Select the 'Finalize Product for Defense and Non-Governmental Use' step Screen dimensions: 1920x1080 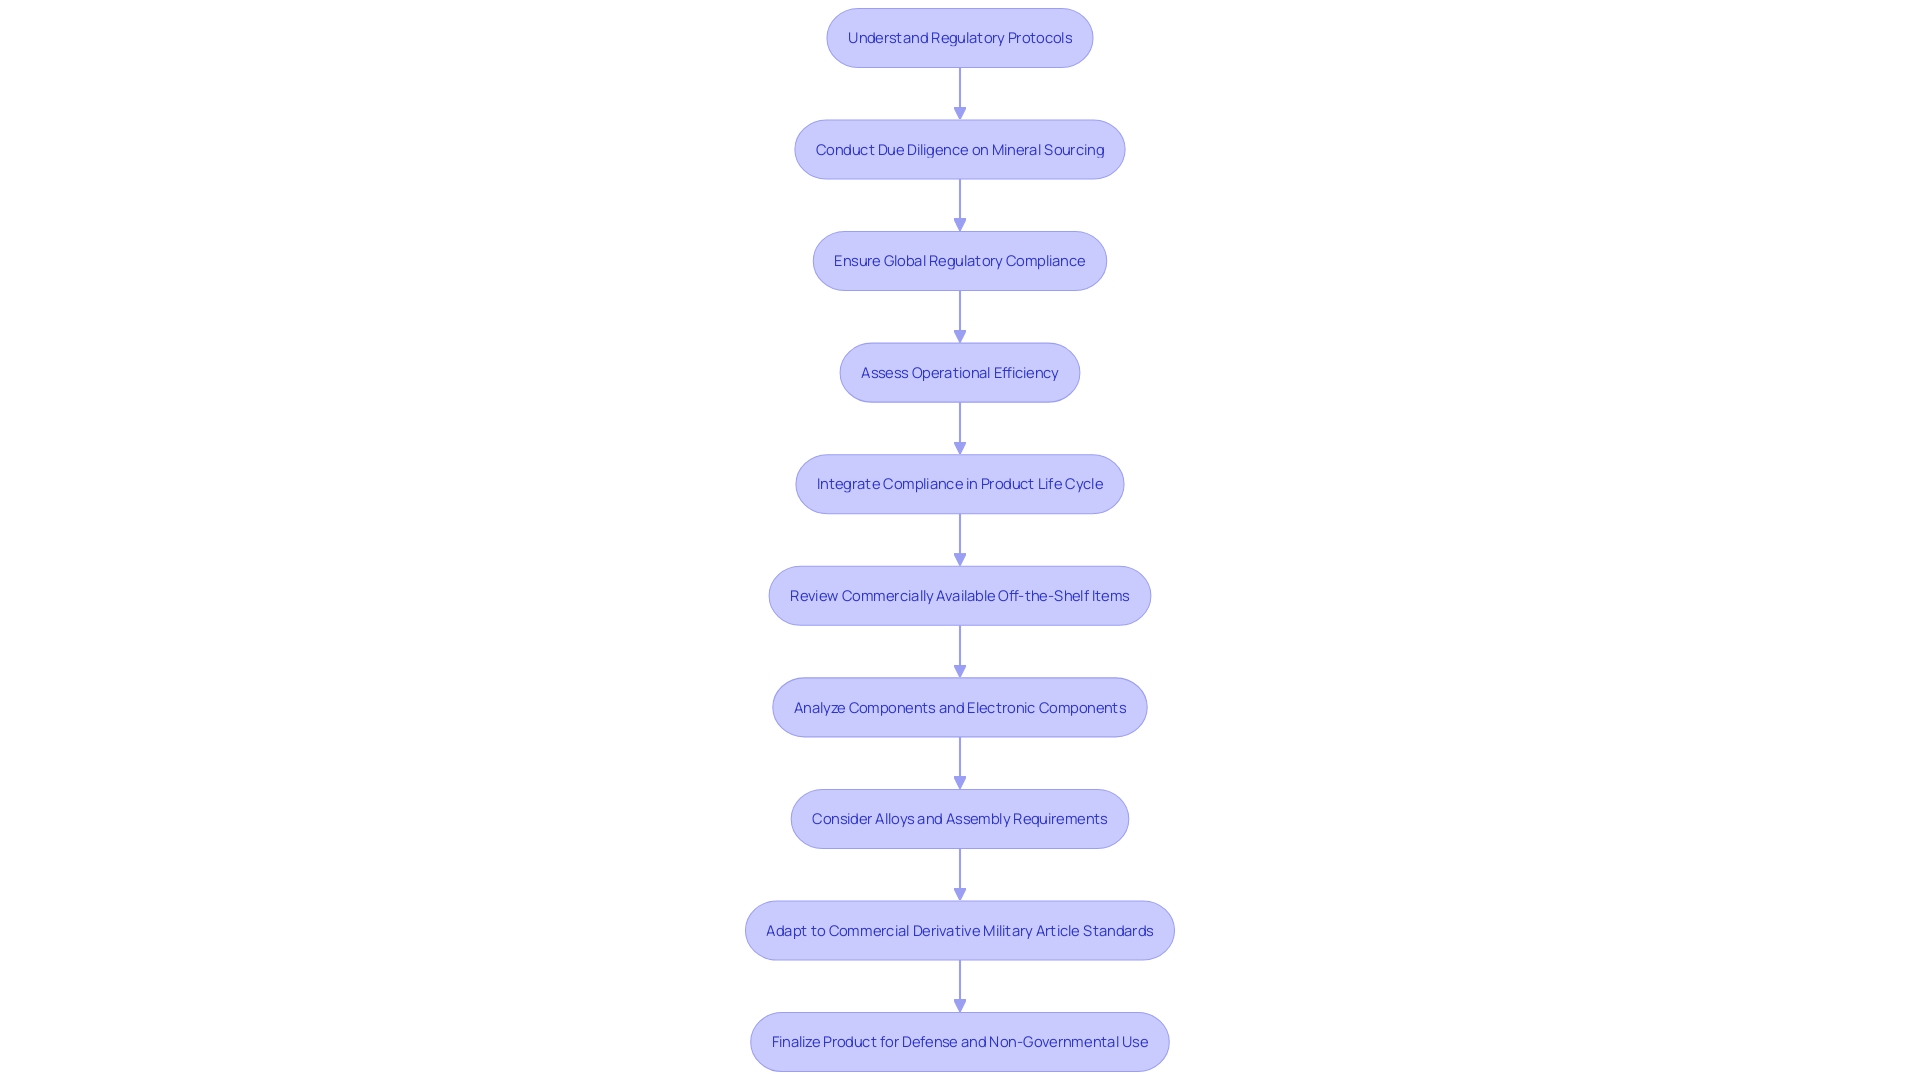click(x=959, y=1040)
